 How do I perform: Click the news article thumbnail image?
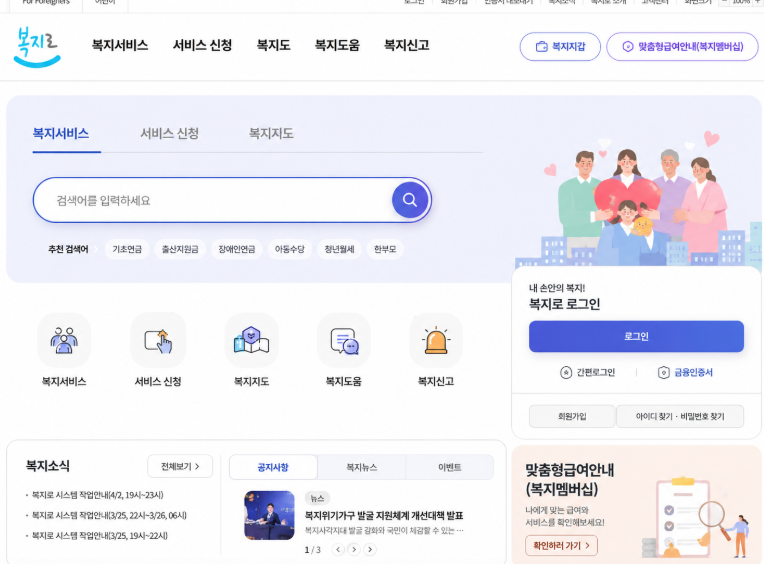click(269, 515)
